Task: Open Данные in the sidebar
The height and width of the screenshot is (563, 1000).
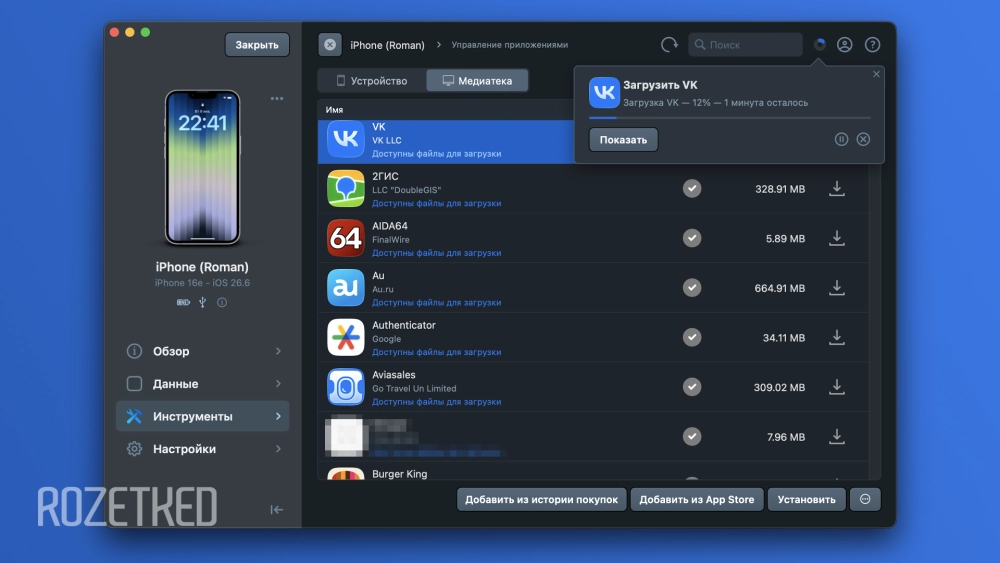Action: pyautogui.click(x=202, y=384)
